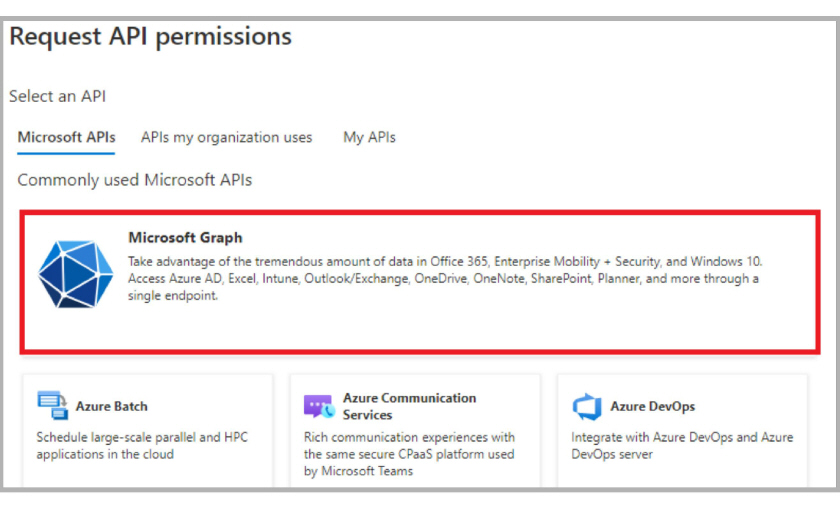Pick the Azure DevOps card title
The image size is (840, 510).
[652, 406]
